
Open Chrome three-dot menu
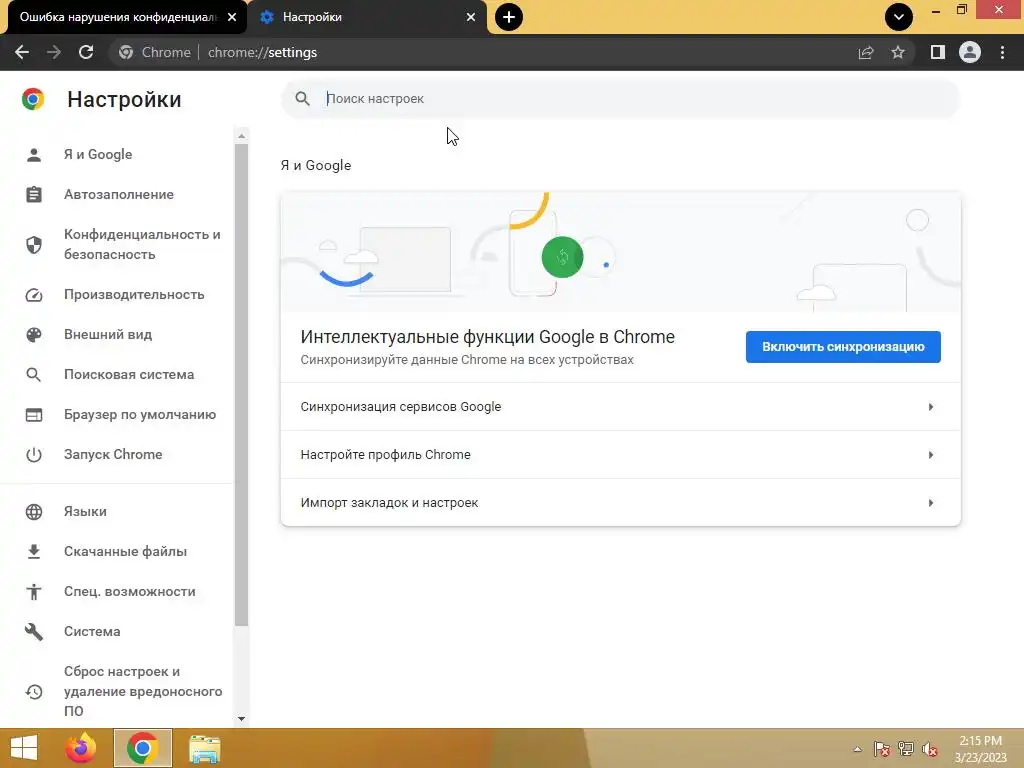coord(1002,52)
